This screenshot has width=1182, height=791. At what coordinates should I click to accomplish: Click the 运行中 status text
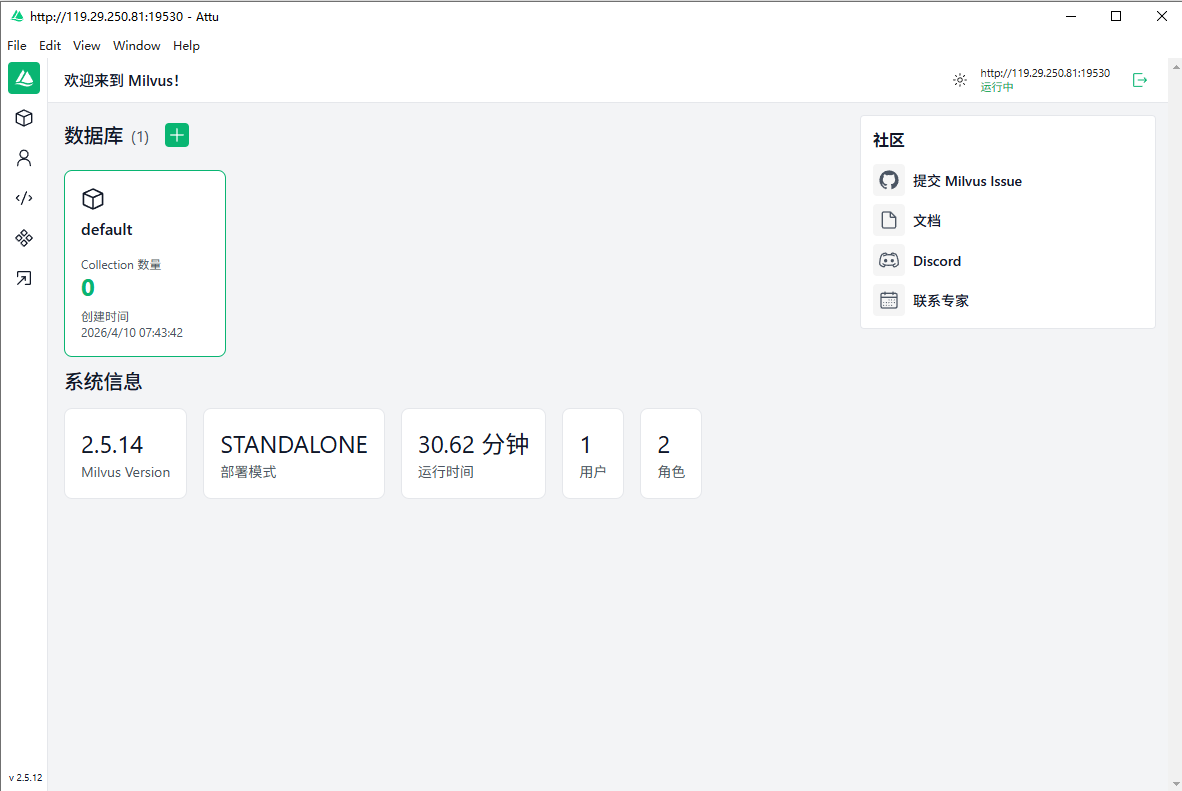pos(997,87)
